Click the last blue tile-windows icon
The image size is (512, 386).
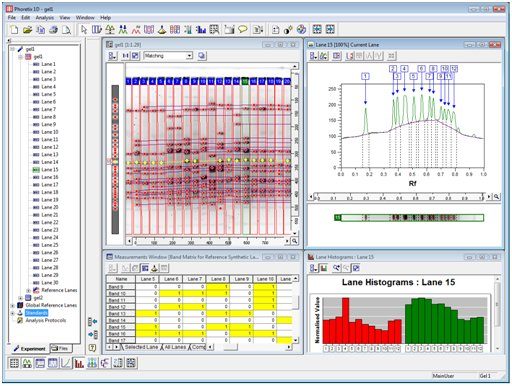330,29
